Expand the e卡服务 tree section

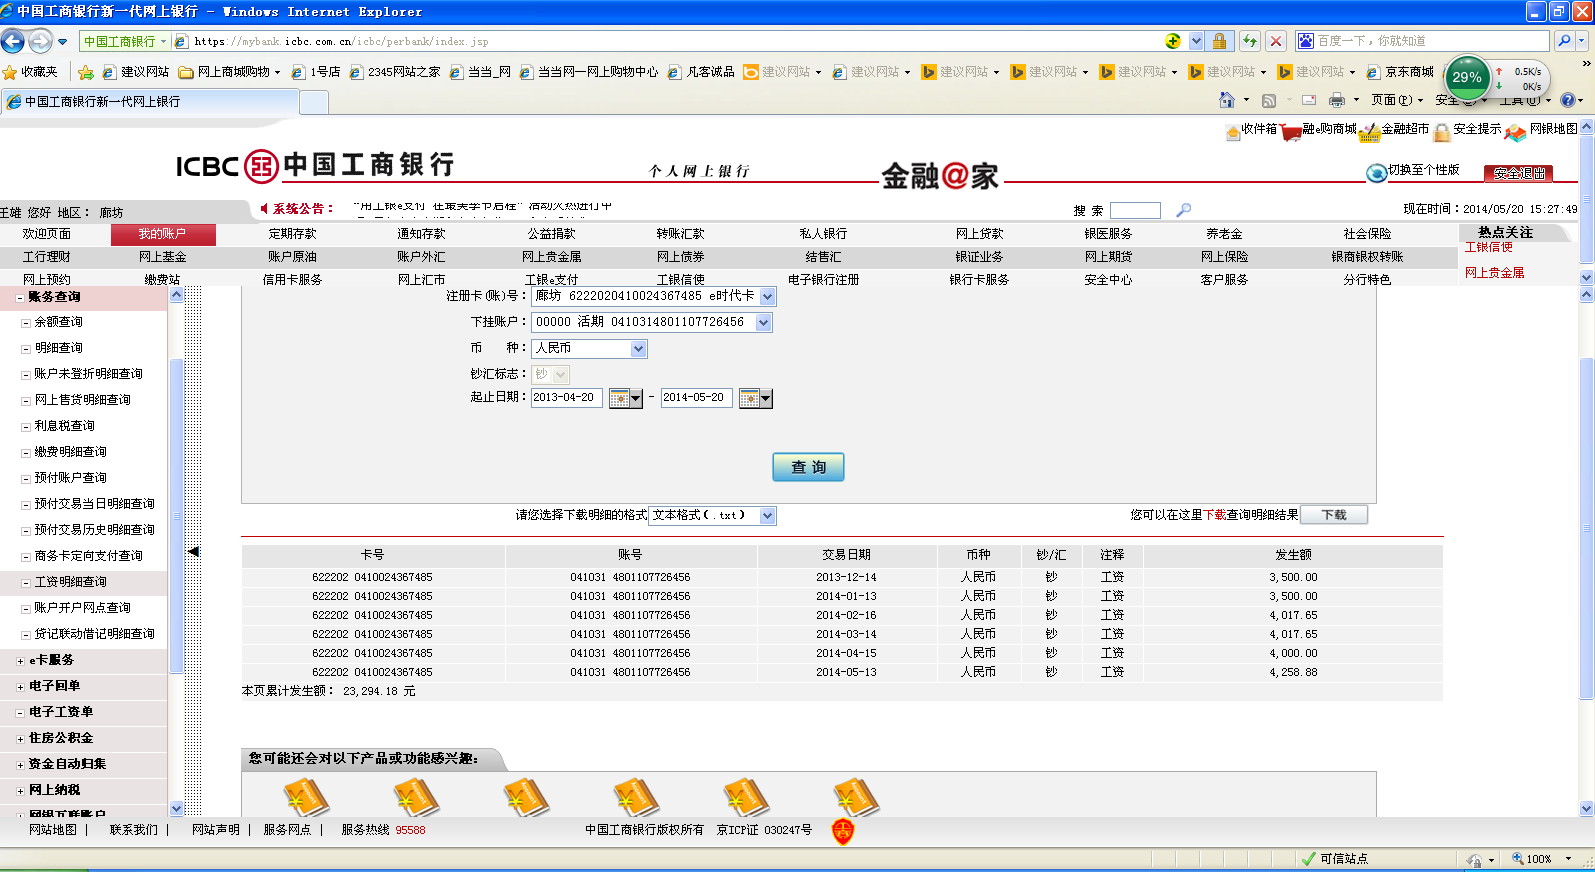point(20,661)
